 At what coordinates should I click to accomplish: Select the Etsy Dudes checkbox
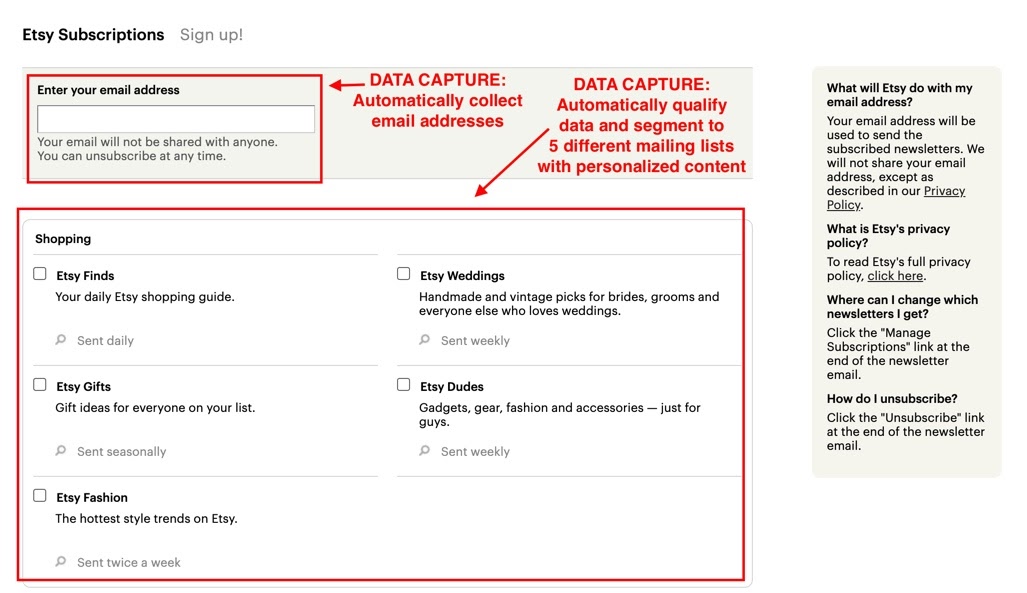click(404, 385)
